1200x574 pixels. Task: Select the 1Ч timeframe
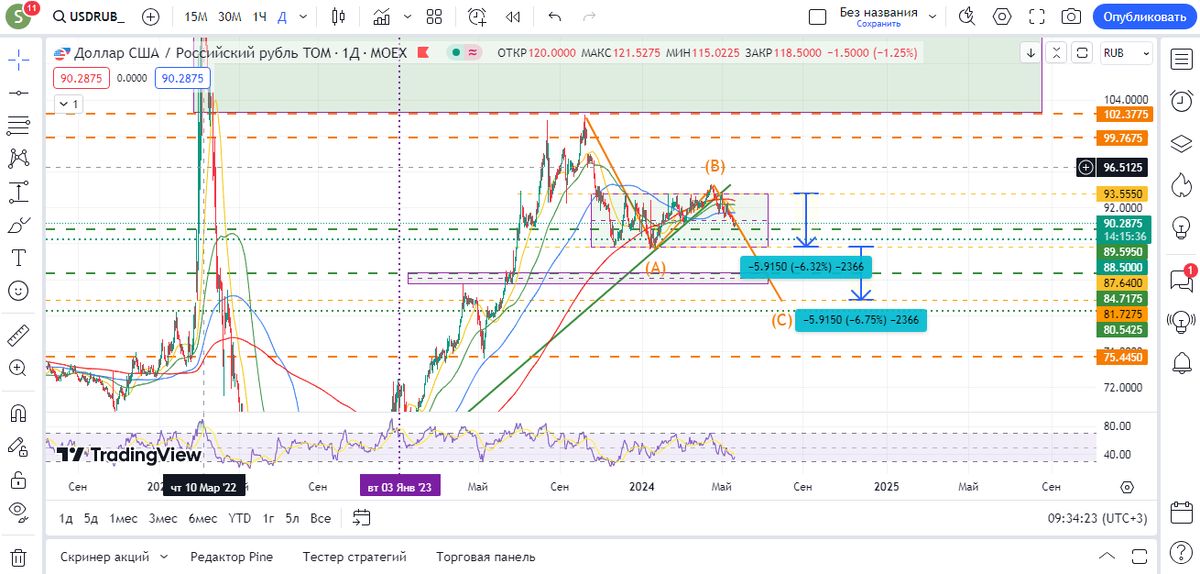pos(260,17)
